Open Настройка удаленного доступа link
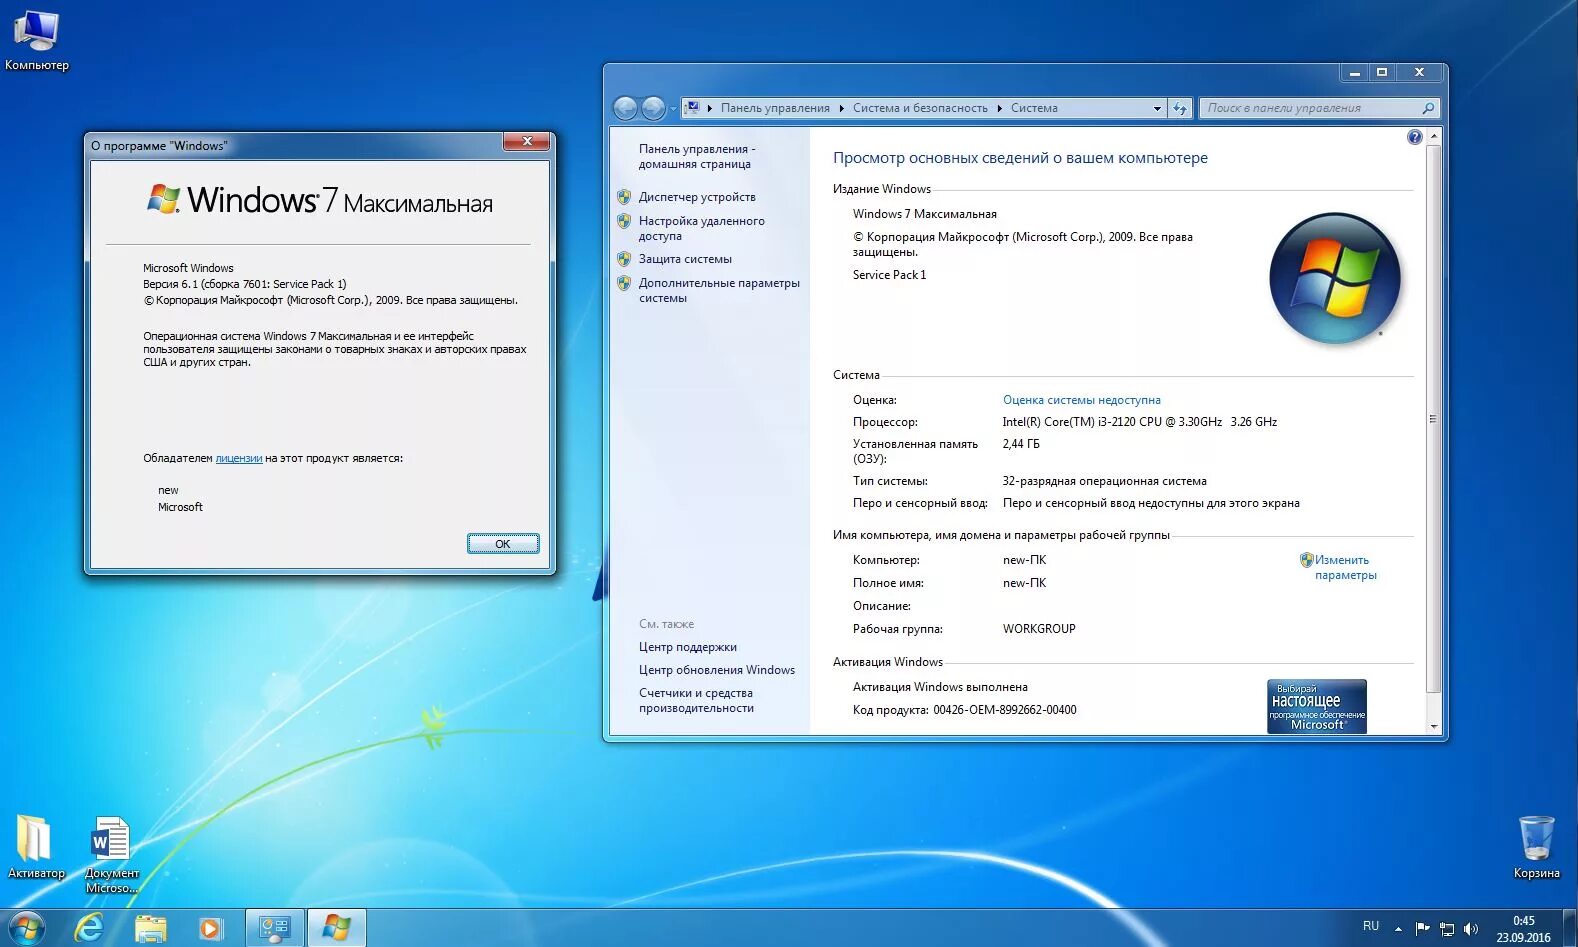Viewport: 1578px width, 947px height. point(701,228)
